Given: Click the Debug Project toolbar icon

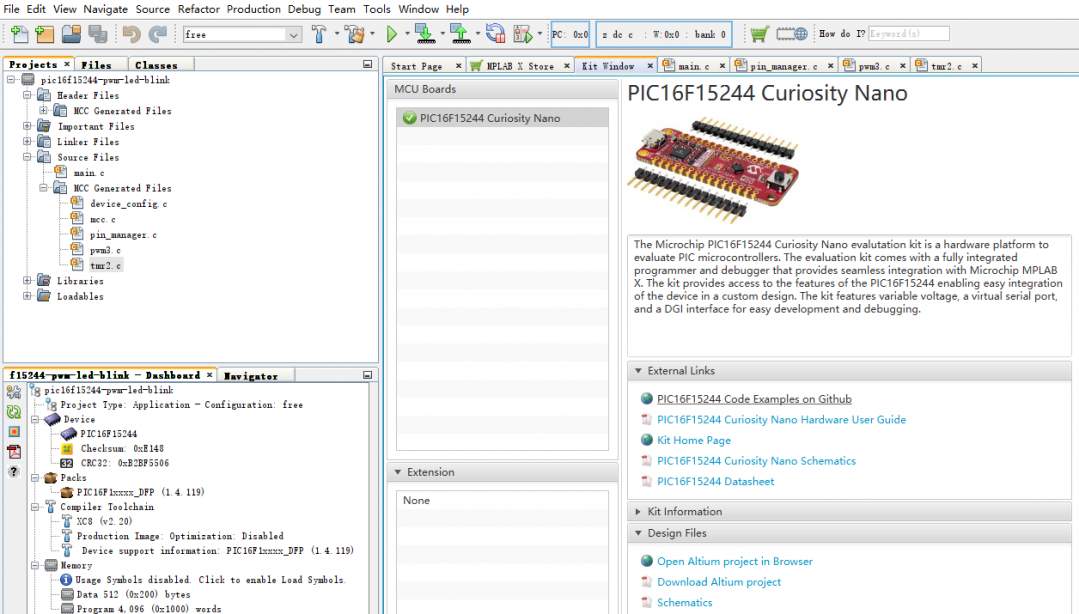Looking at the screenshot, I should coord(523,35).
